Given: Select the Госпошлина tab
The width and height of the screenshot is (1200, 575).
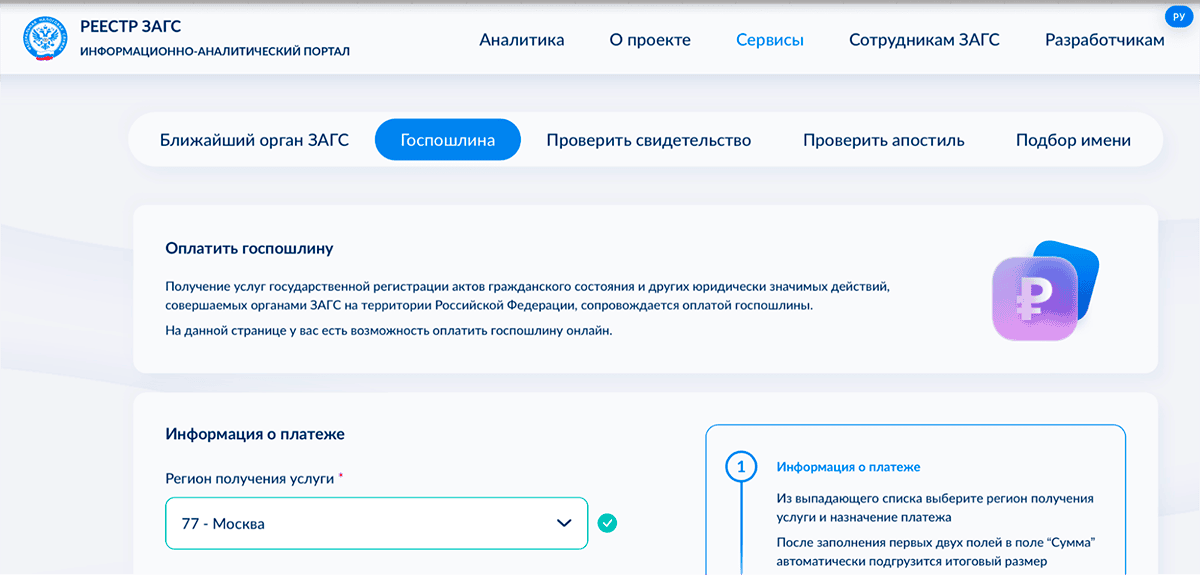Looking at the screenshot, I should click(448, 139).
